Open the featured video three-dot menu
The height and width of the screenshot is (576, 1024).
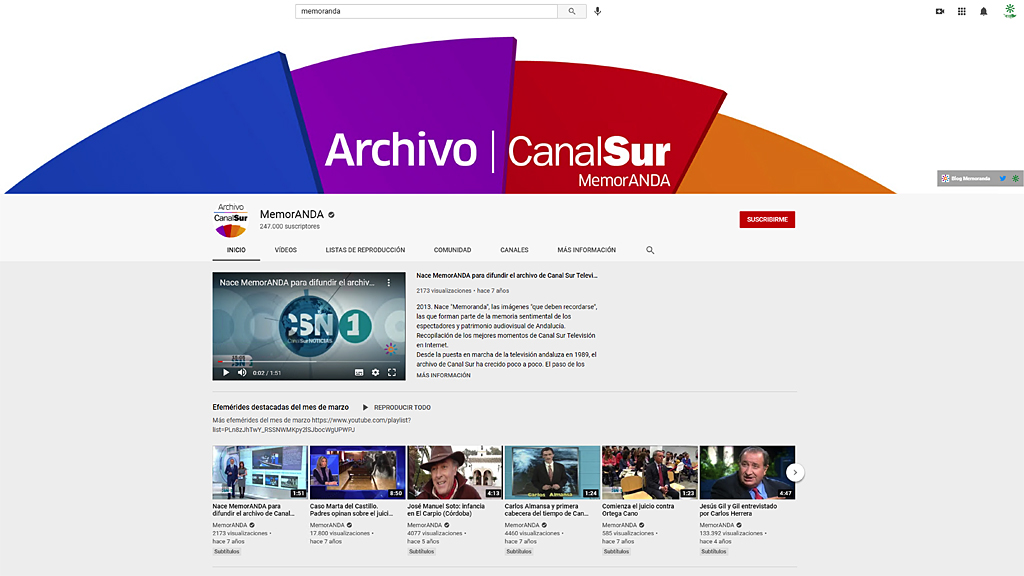pos(389,283)
